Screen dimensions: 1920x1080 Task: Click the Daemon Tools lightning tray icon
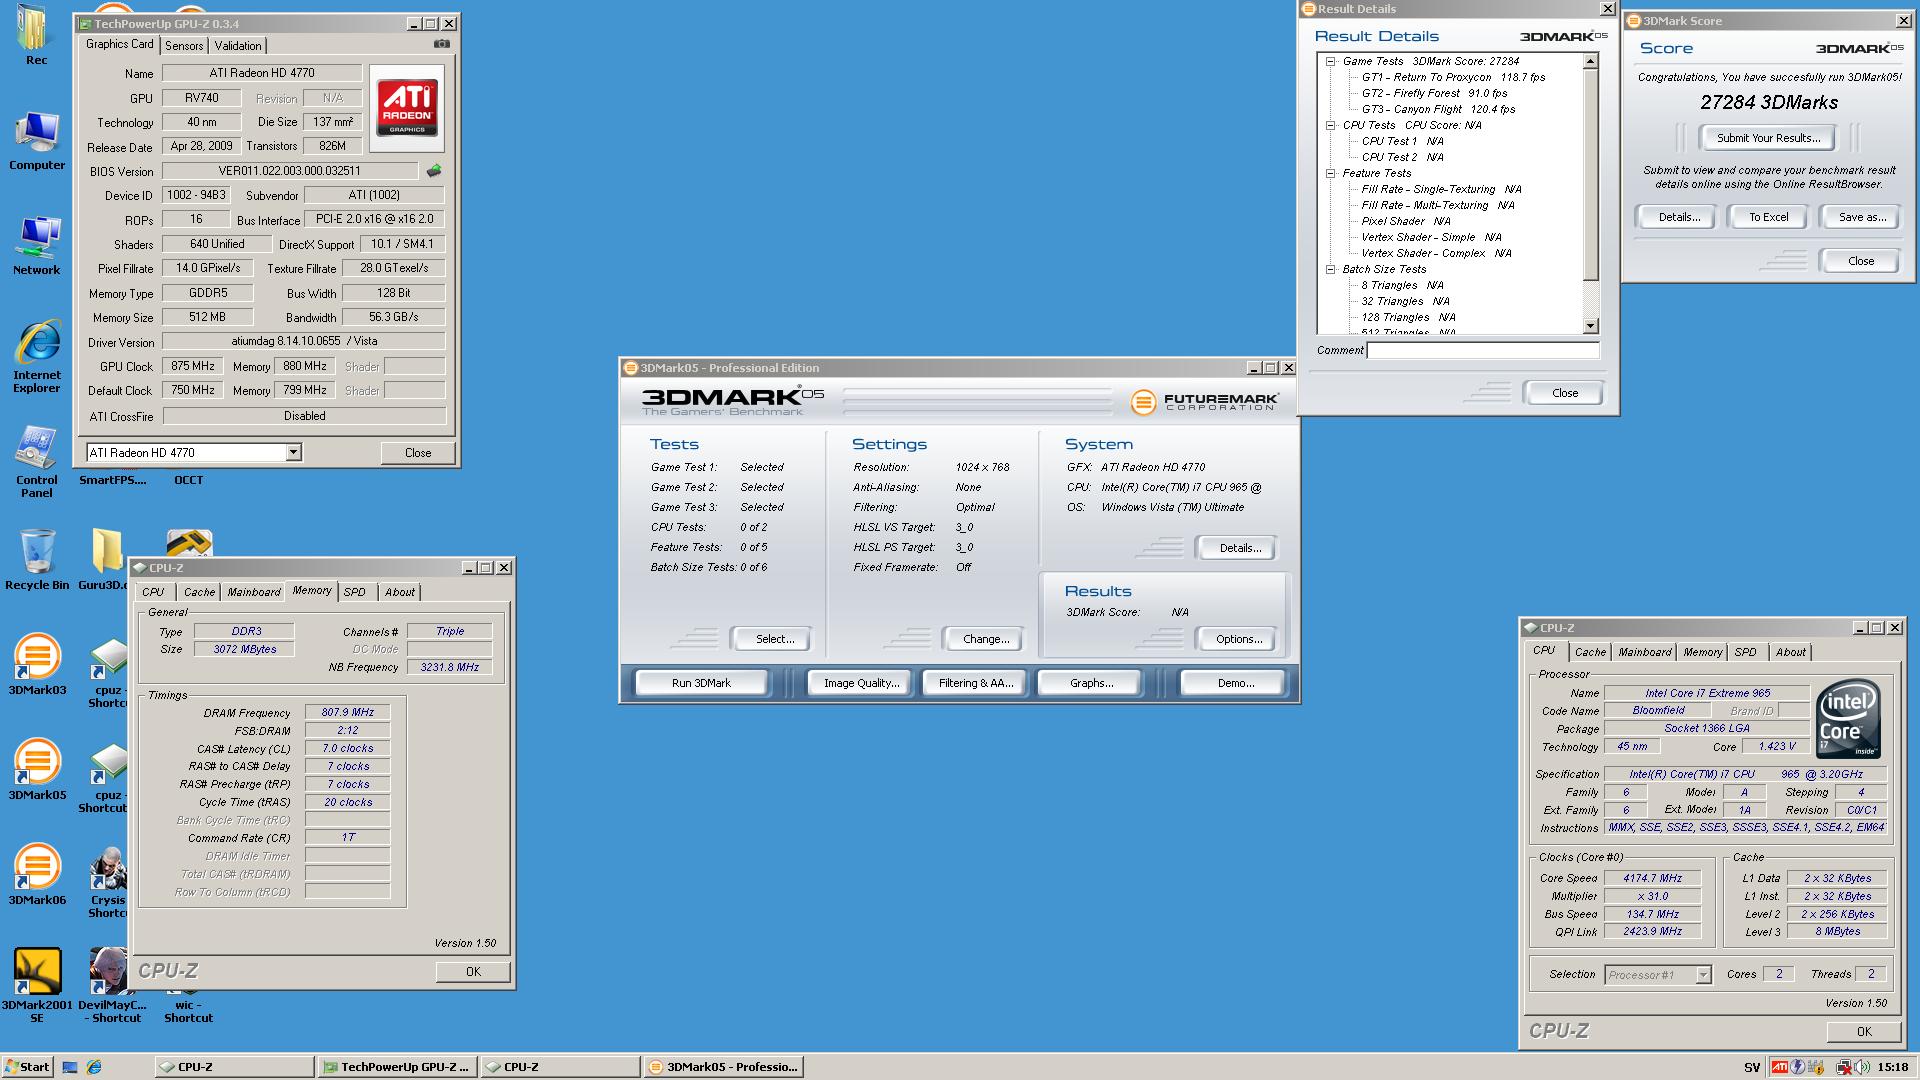coord(1797,1067)
